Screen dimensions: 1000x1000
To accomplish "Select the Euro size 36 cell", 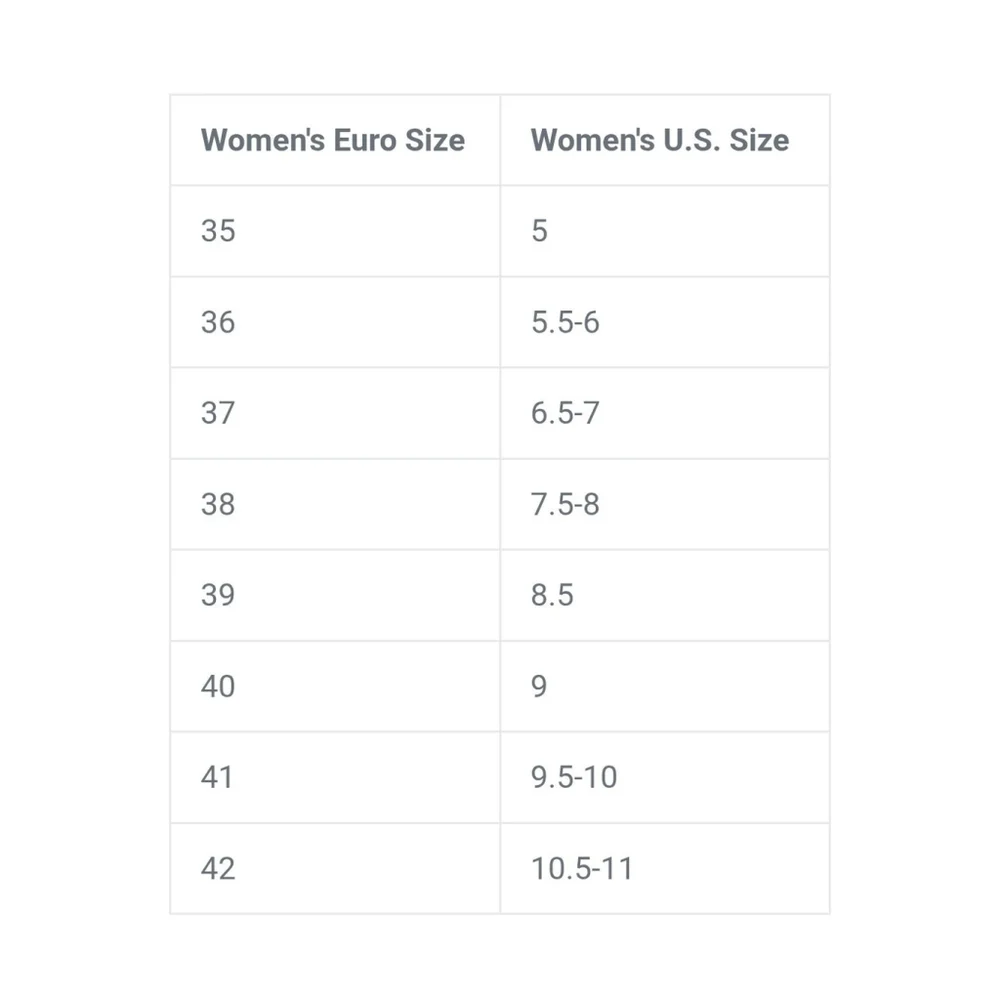I will point(335,322).
